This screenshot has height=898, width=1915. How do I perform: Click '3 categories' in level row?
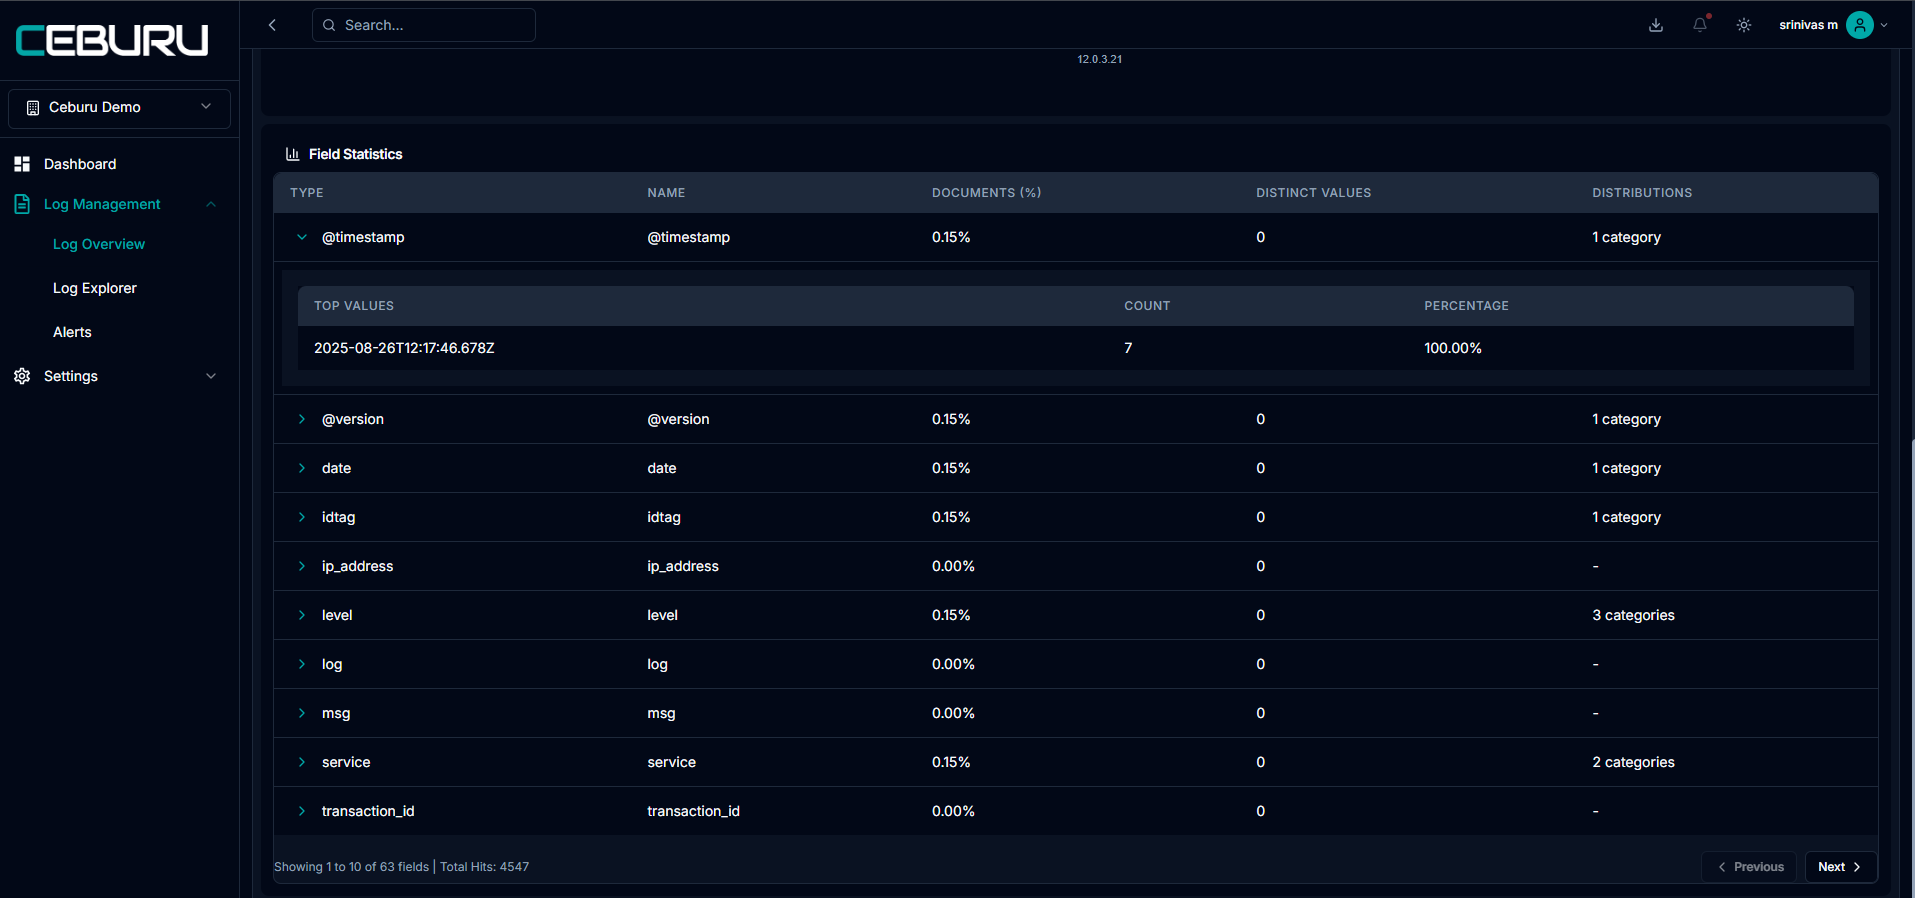coord(1633,615)
